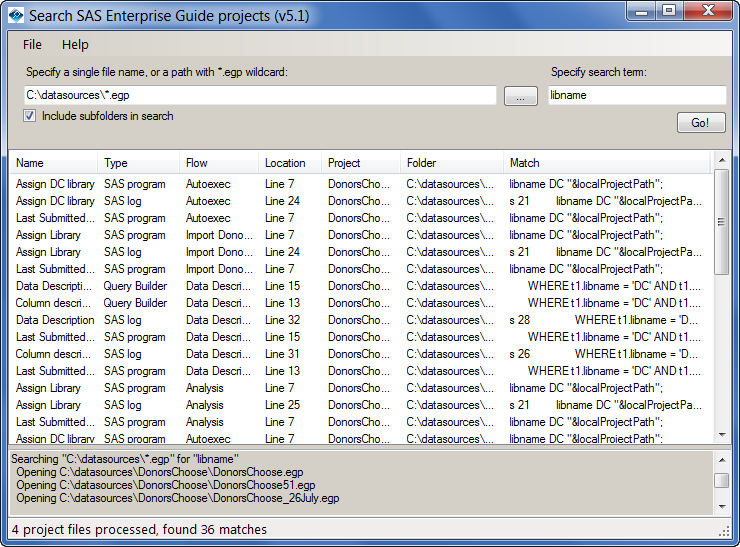Image resolution: width=740 pixels, height=547 pixels.
Task: Sort by the Type column header
Action: pyautogui.click(x=139, y=163)
